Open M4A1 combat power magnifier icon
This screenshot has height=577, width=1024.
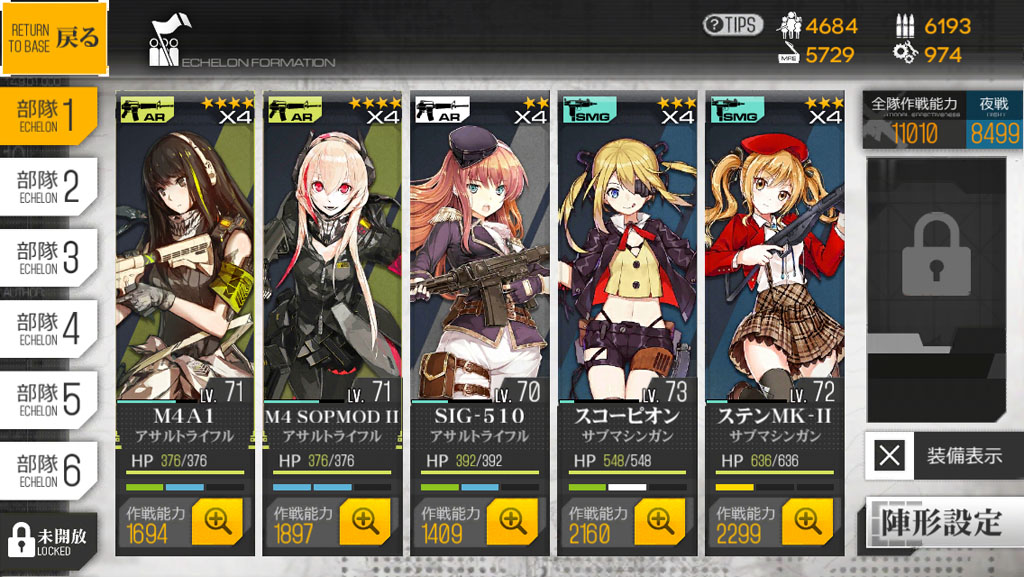217,521
